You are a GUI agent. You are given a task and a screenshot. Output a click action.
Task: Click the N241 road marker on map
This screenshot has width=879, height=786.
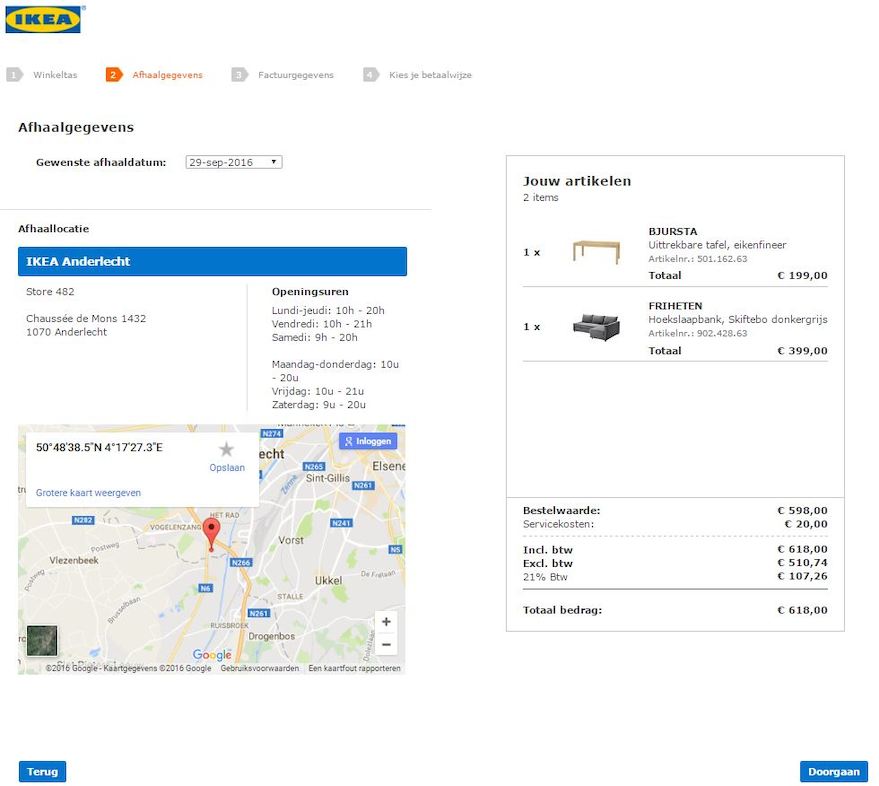pyautogui.click(x=341, y=523)
